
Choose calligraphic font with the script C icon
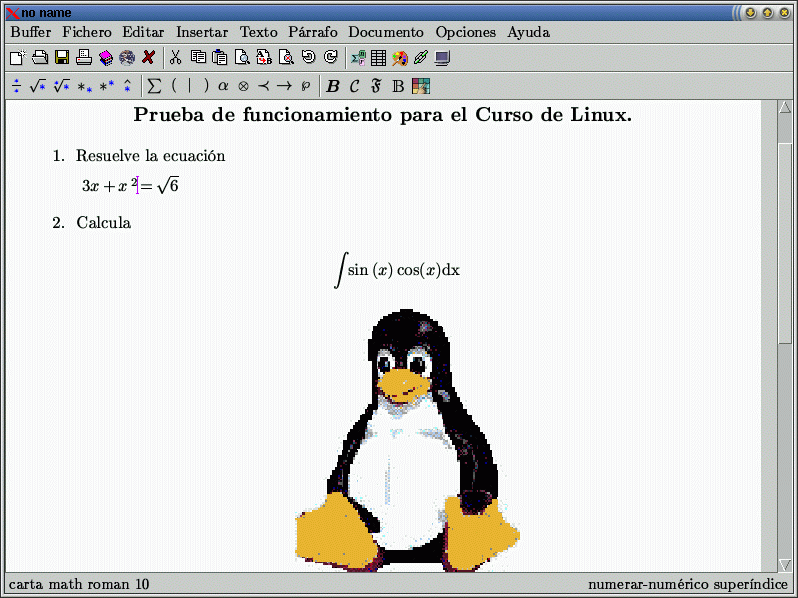click(x=354, y=87)
